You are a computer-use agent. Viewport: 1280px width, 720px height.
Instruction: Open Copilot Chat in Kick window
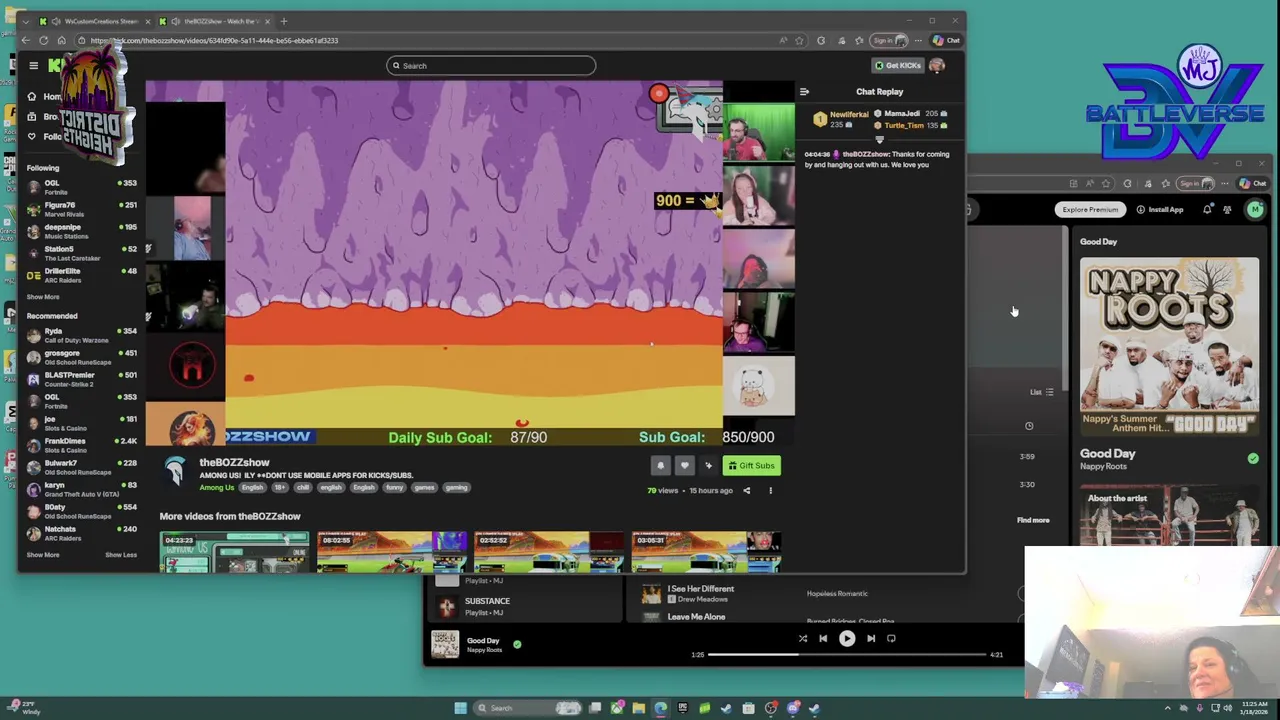pos(946,41)
